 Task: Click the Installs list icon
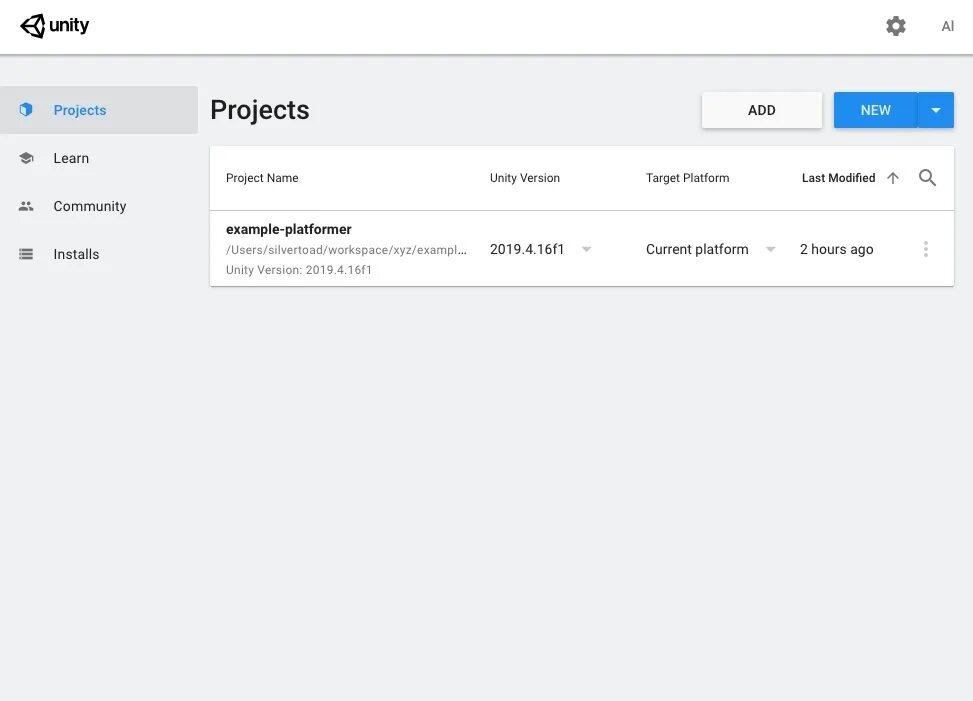click(x=26, y=254)
